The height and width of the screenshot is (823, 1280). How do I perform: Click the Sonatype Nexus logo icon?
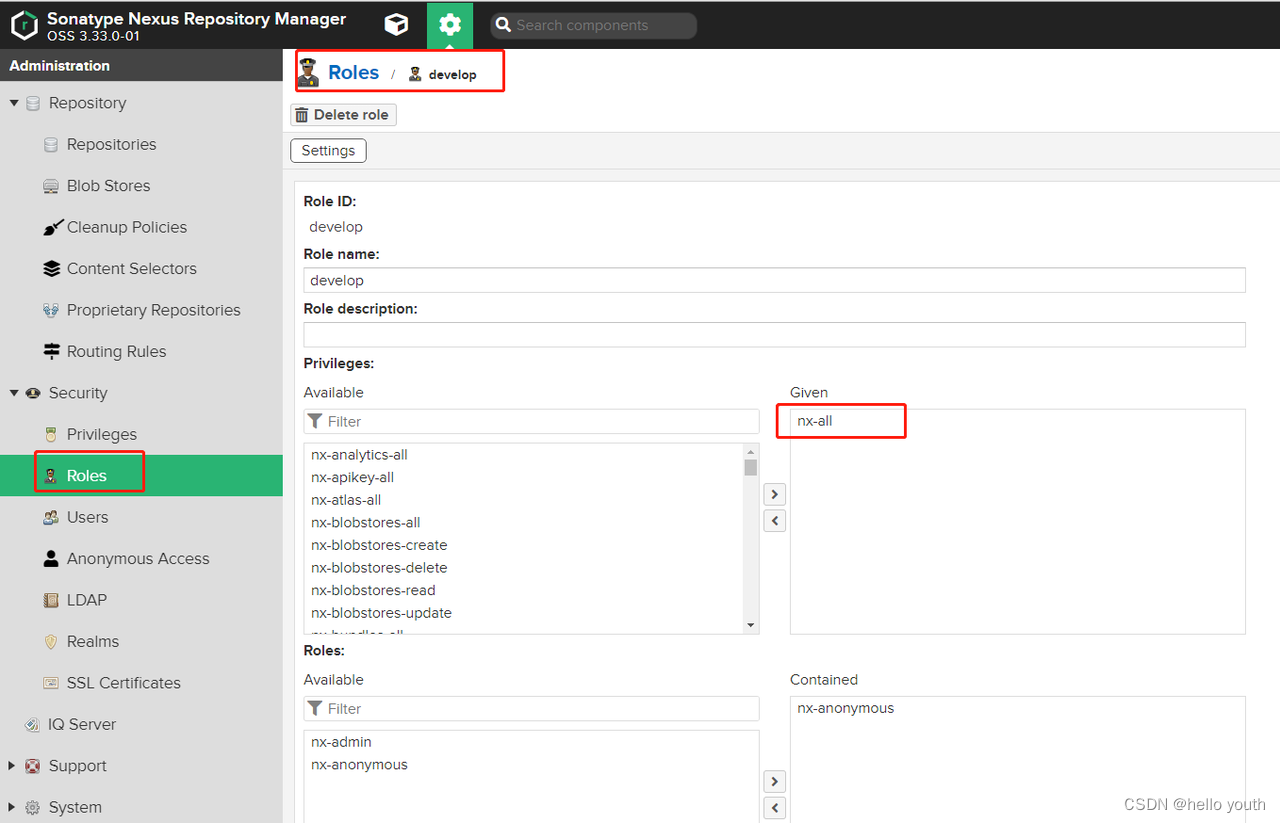24,25
